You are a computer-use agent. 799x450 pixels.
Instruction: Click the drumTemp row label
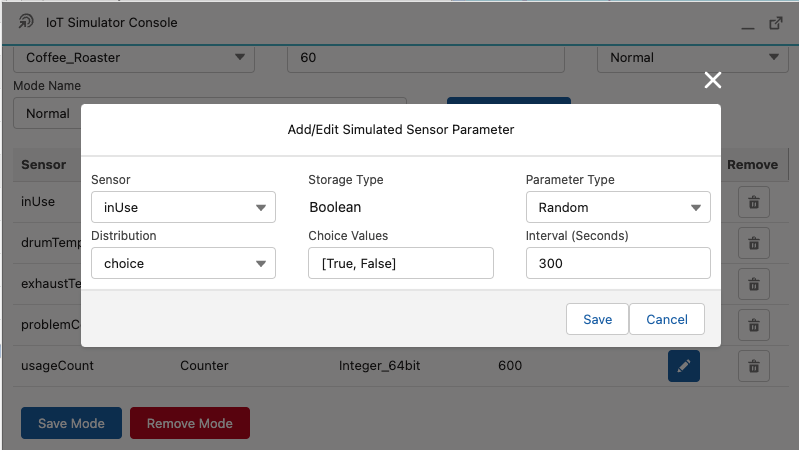[x=51, y=243]
